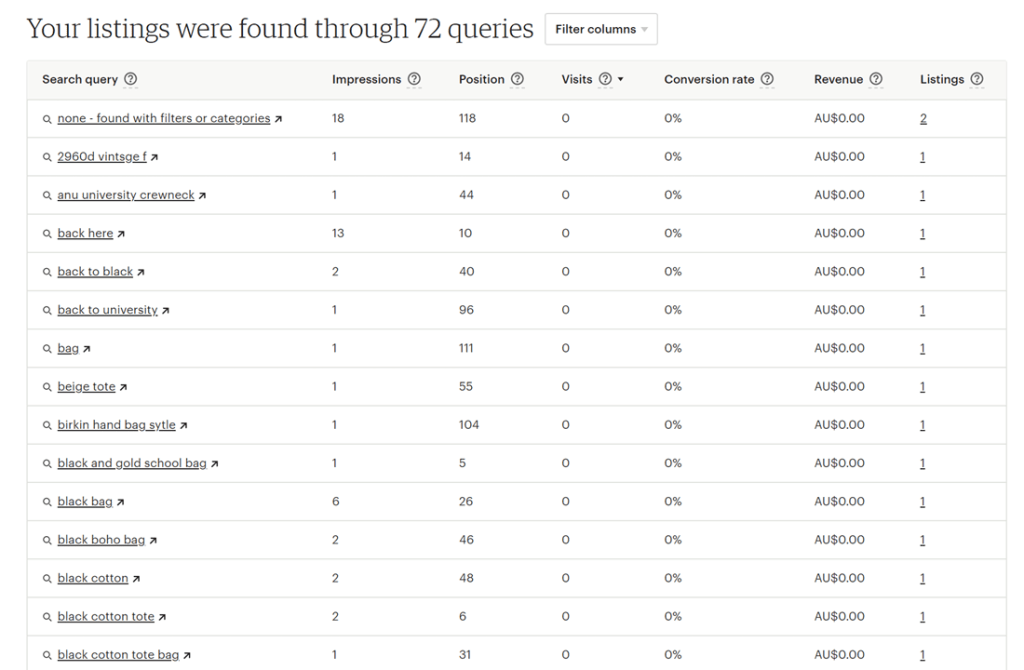Image resolution: width=1024 pixels, height=670 pixels.
Task: Open 'black and gold school bag' query
Action: 132,464
